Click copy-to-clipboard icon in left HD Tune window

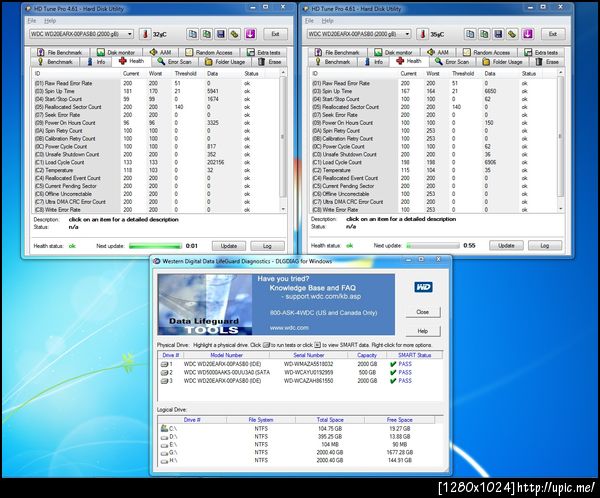192,34
